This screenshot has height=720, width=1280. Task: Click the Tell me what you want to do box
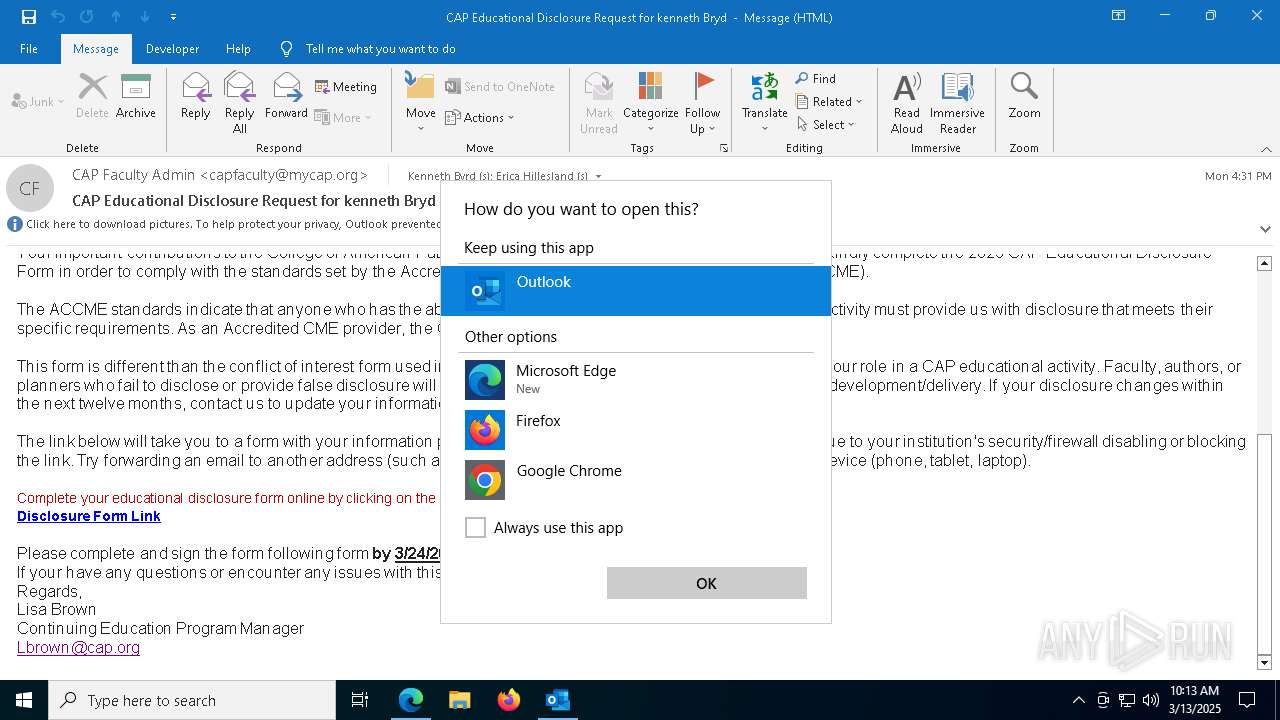[x=380, y=48]
